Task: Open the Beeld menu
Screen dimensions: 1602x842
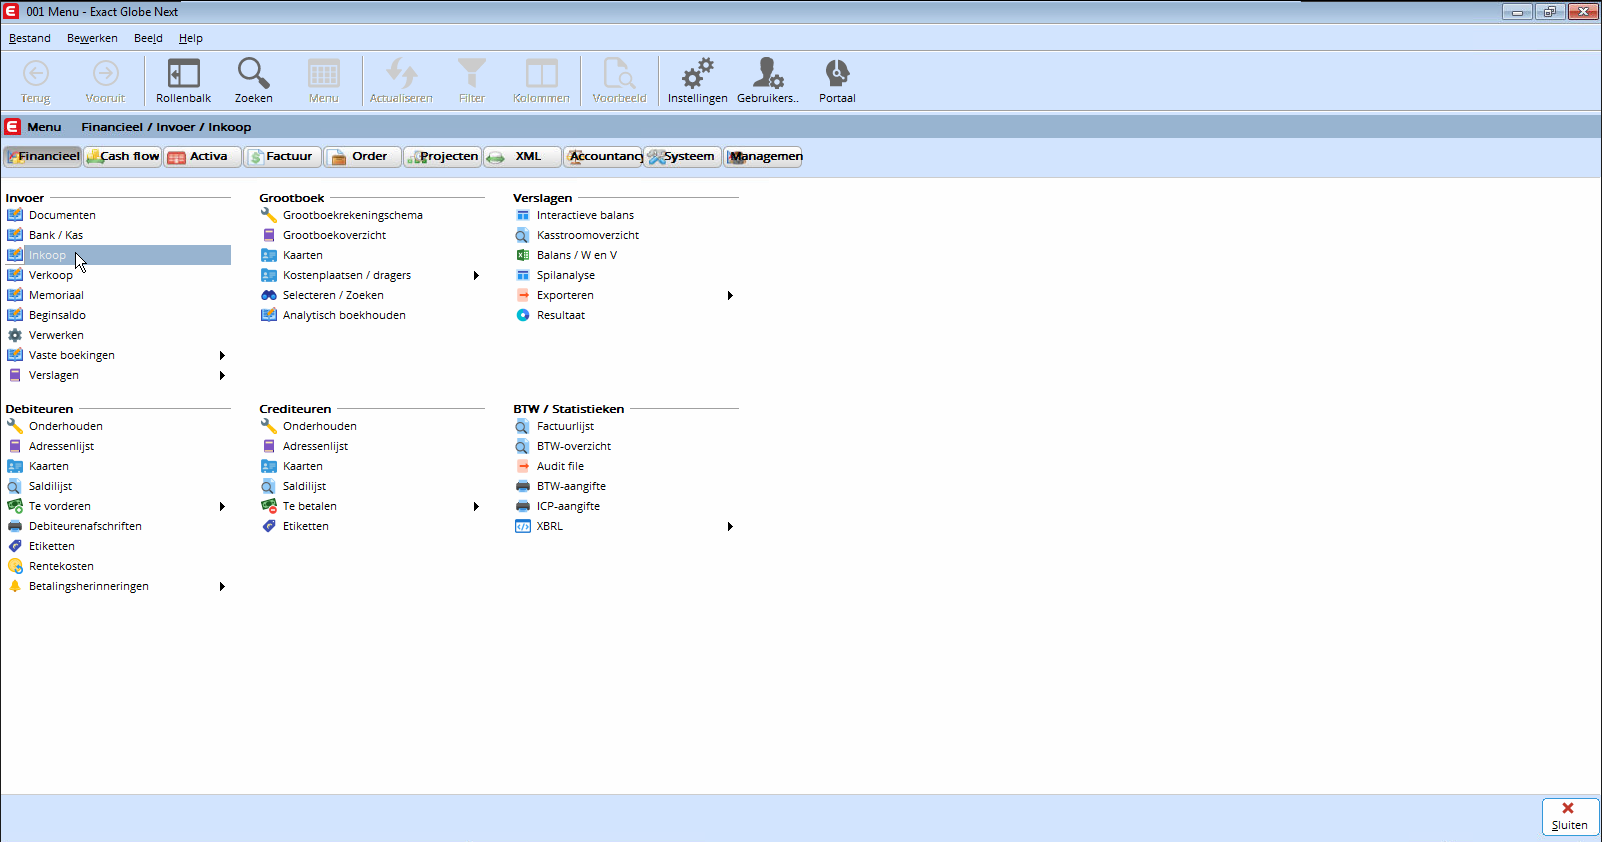Action: point(148,38)
